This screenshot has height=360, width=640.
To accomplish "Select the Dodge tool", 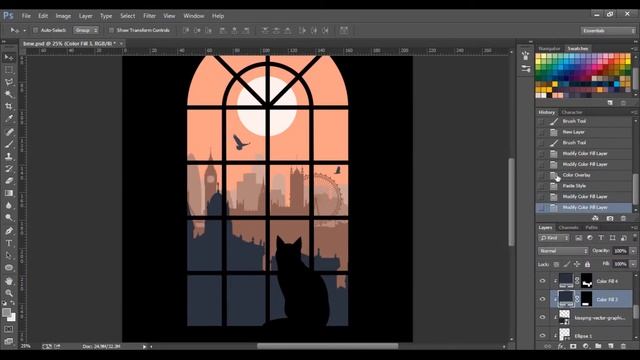I will point(9,217).
